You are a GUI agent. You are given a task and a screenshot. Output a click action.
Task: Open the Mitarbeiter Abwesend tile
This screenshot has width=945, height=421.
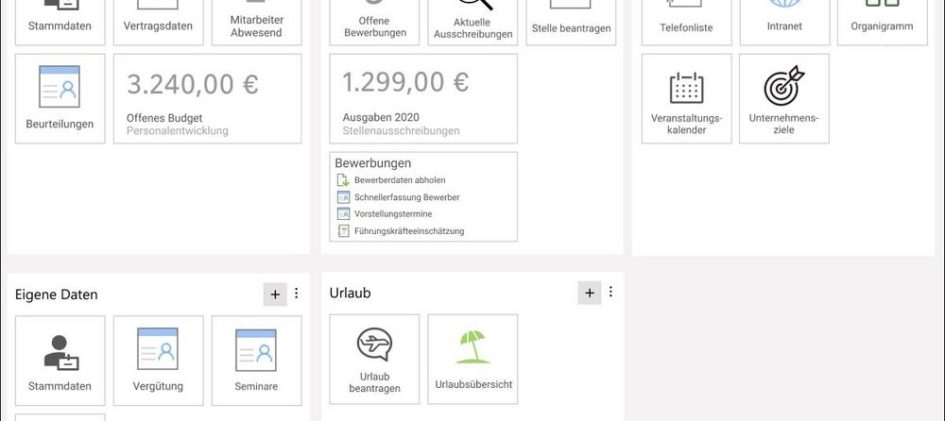pos(256,22)
